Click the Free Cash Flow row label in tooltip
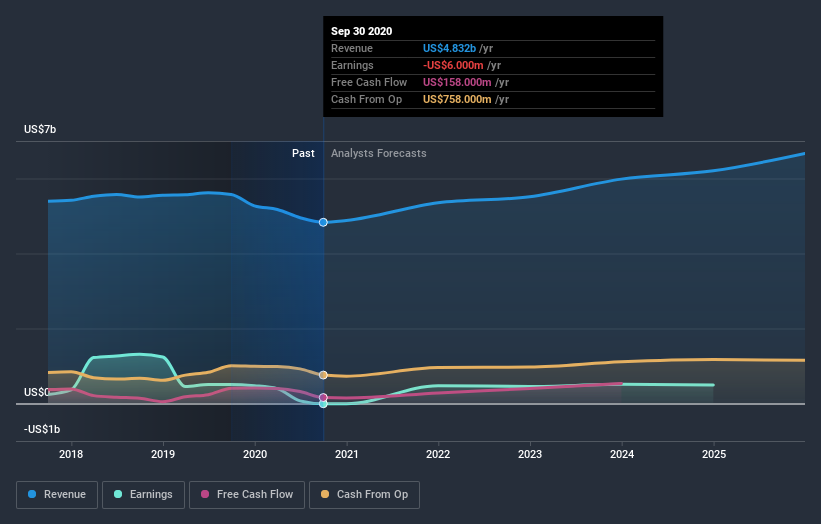Screen dimensions: 821x524 click(x=369, y=82)
